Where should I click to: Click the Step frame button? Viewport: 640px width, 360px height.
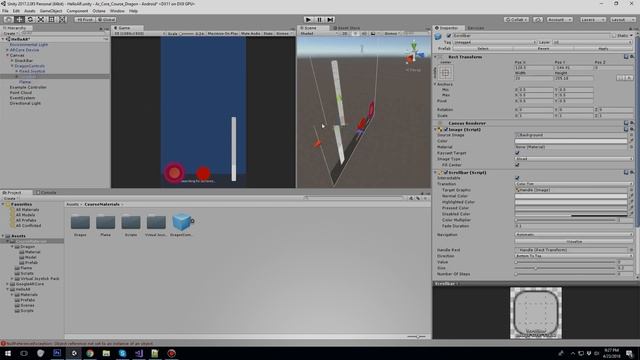[x=330, y=19]
